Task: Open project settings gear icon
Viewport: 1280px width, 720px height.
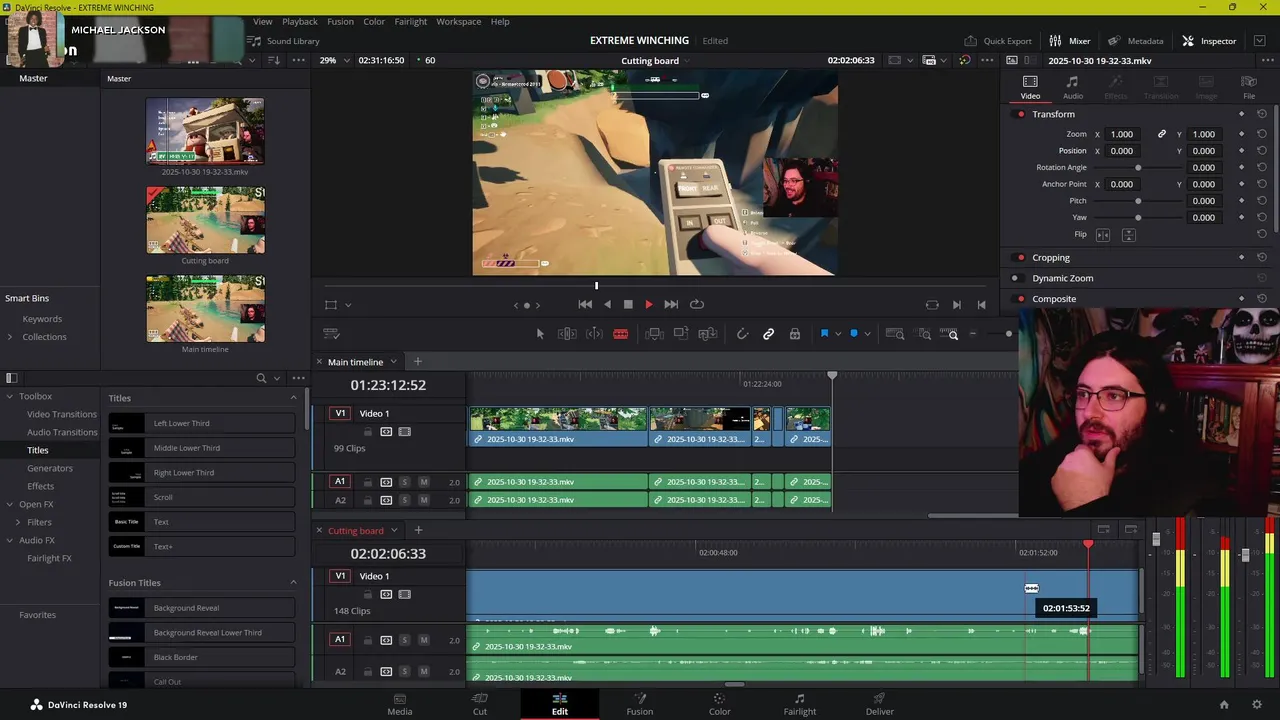Action: (x=1257, y=705)
